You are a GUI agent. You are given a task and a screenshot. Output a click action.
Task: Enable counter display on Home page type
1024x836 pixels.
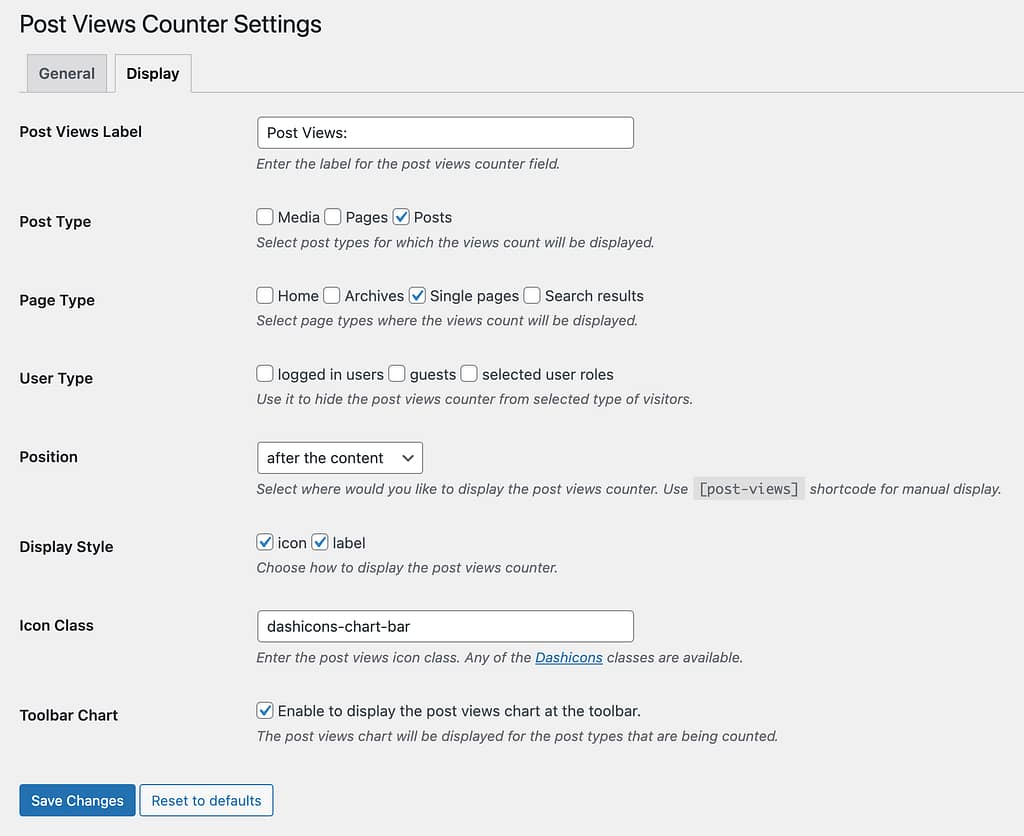pos(265,295)
